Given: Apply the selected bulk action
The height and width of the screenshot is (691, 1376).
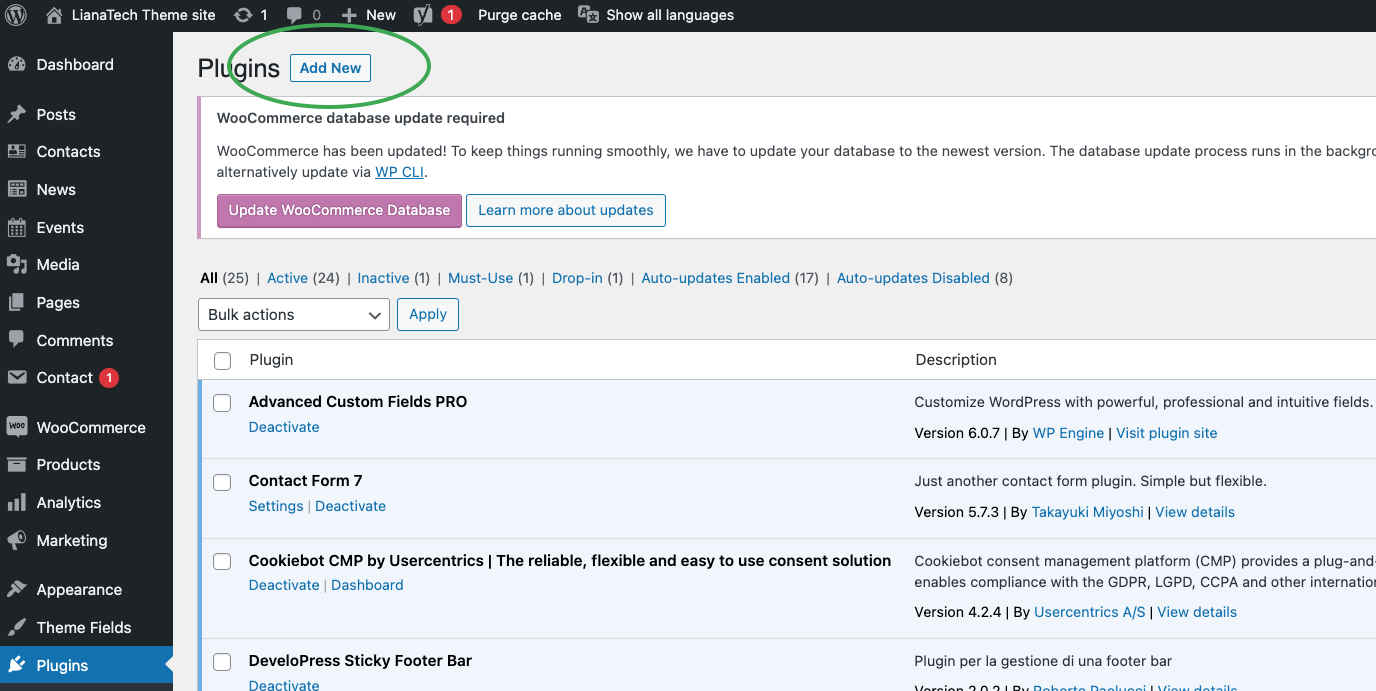Looking at the screenshot, I should pyautogui.click(x=428, y=314).
